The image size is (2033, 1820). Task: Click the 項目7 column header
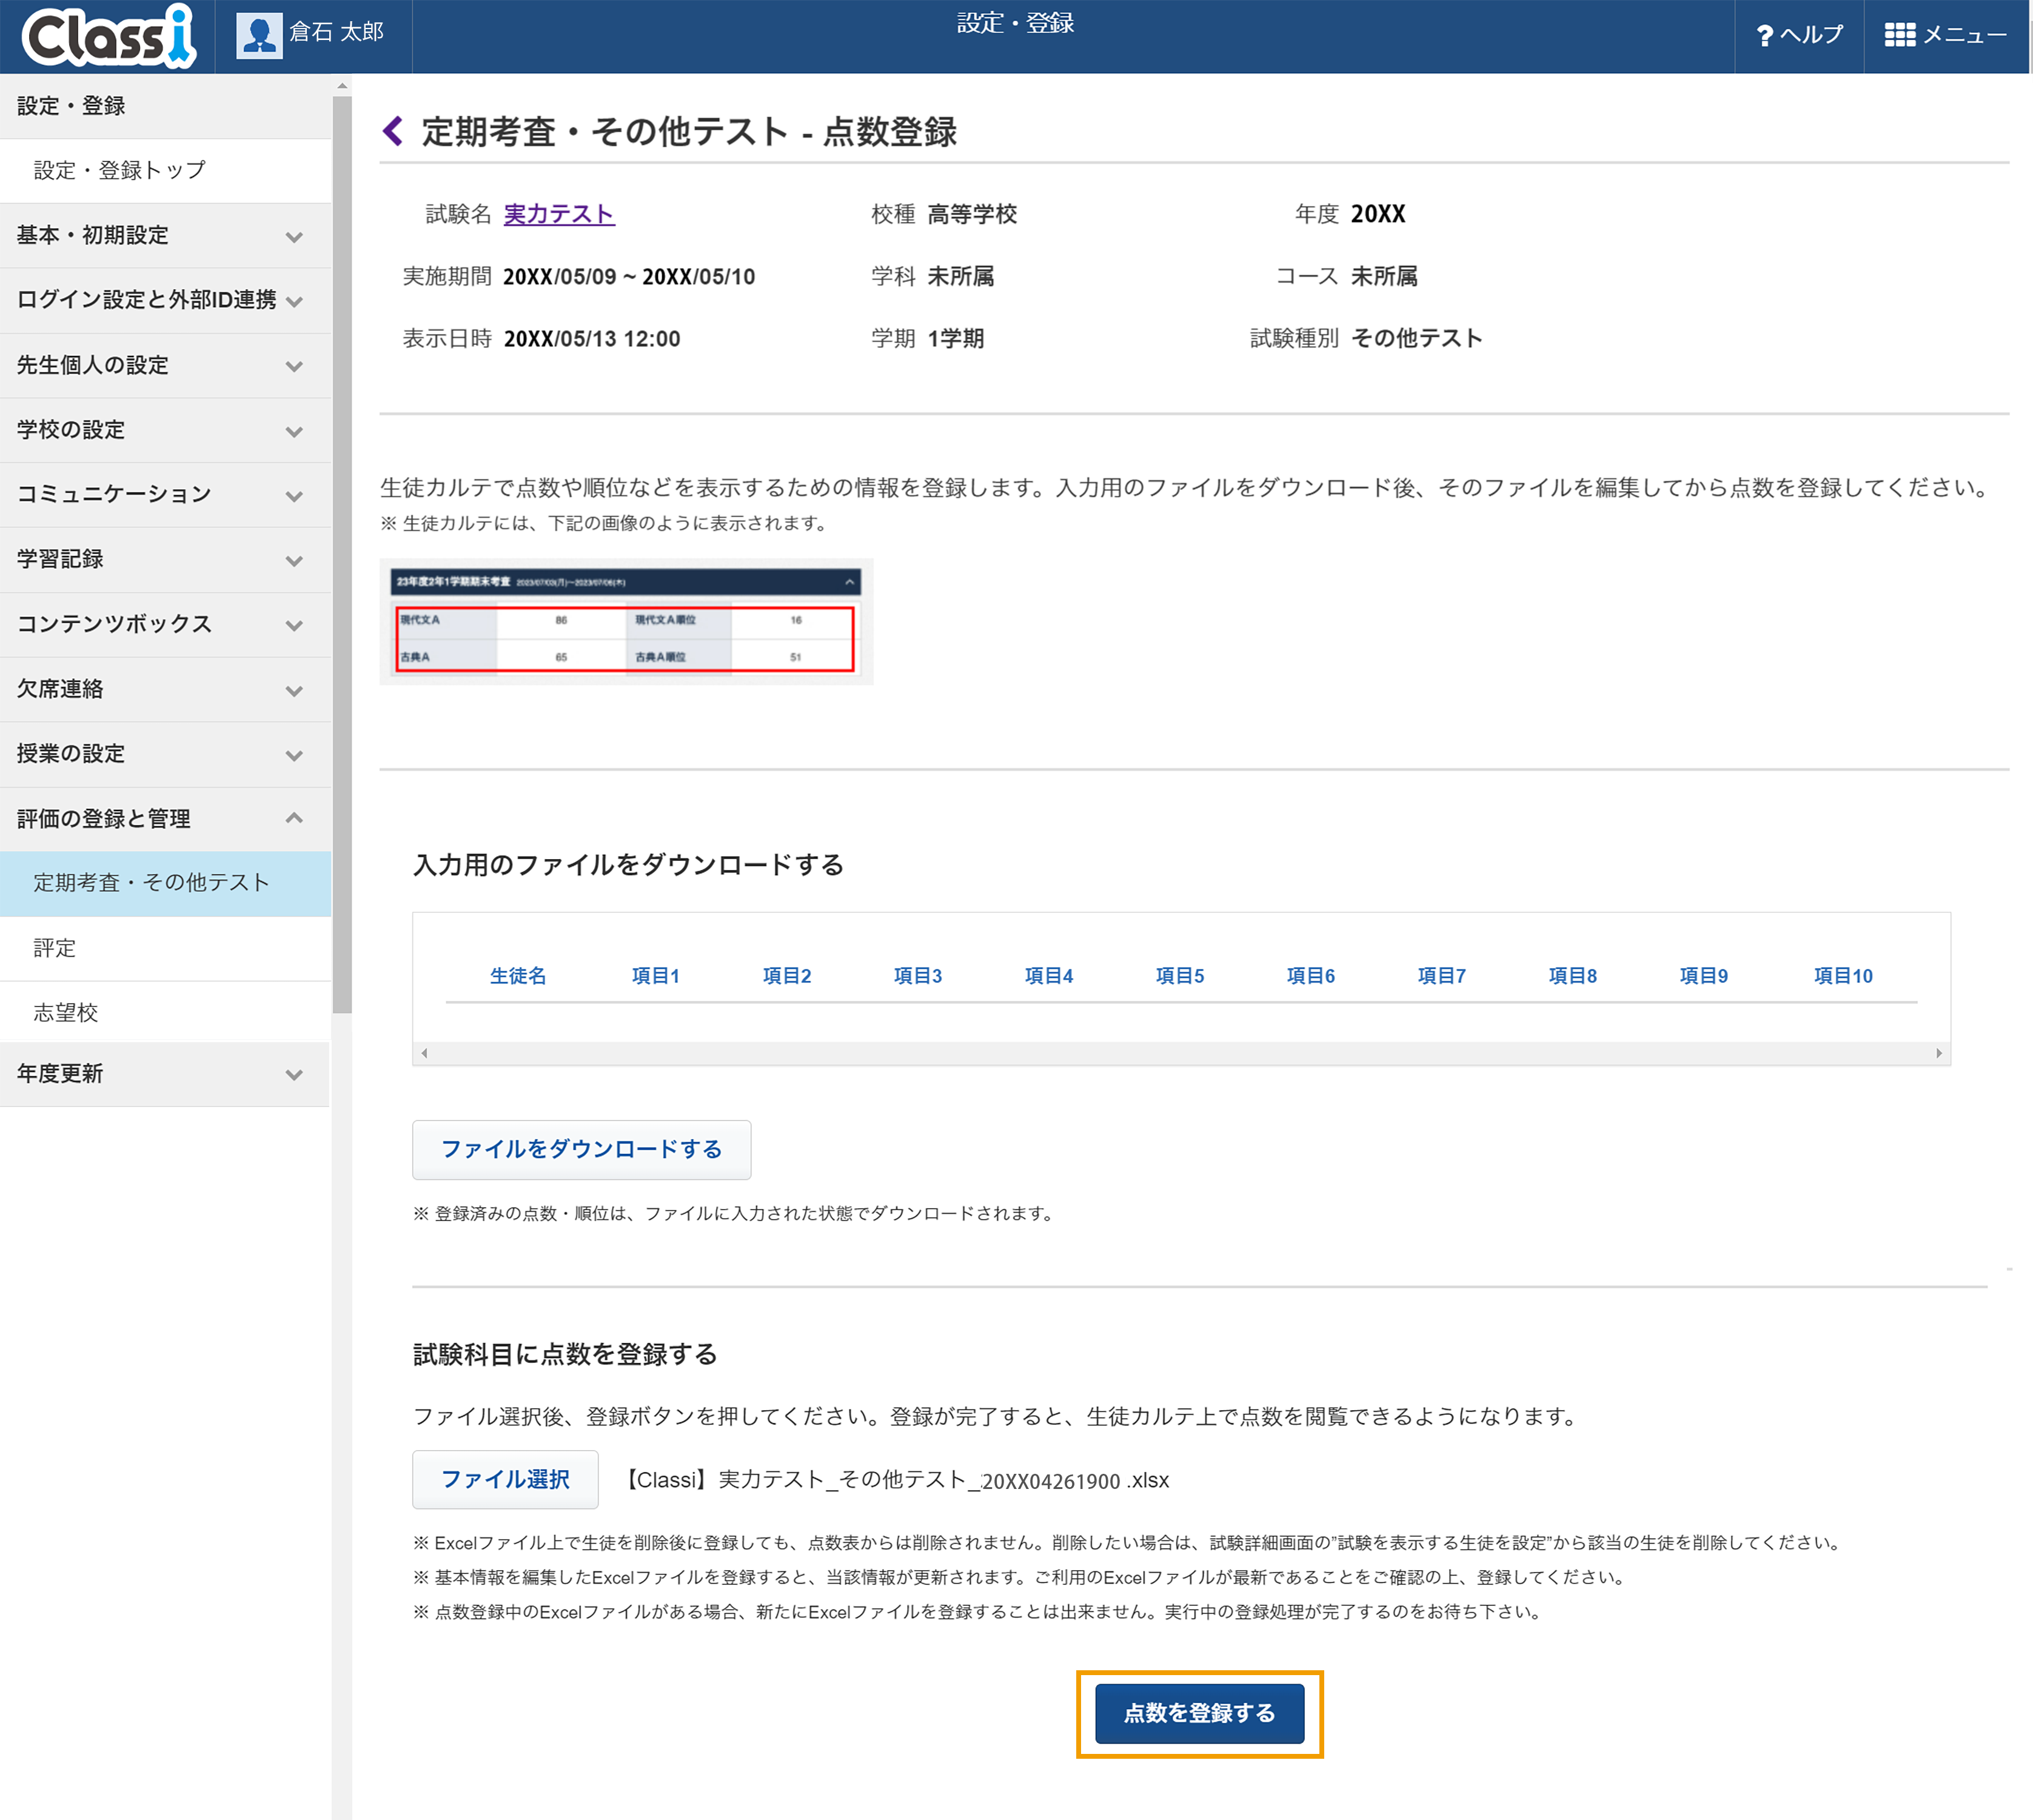[1442, 976]
